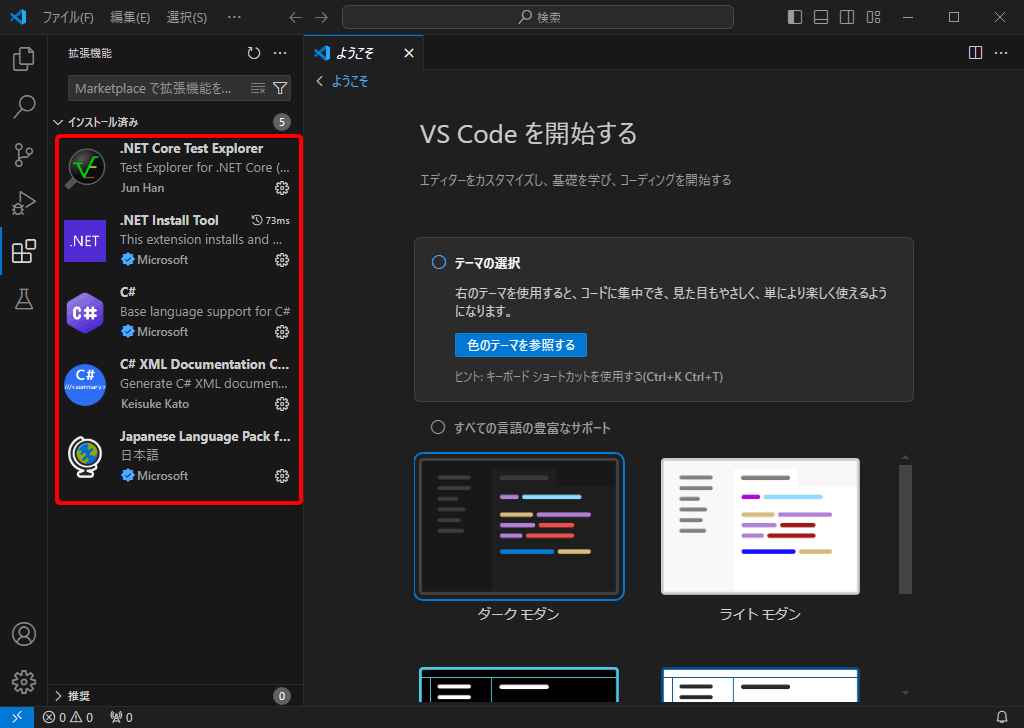
Task: Select the Extensions view icon
Action: coord(24,251)
